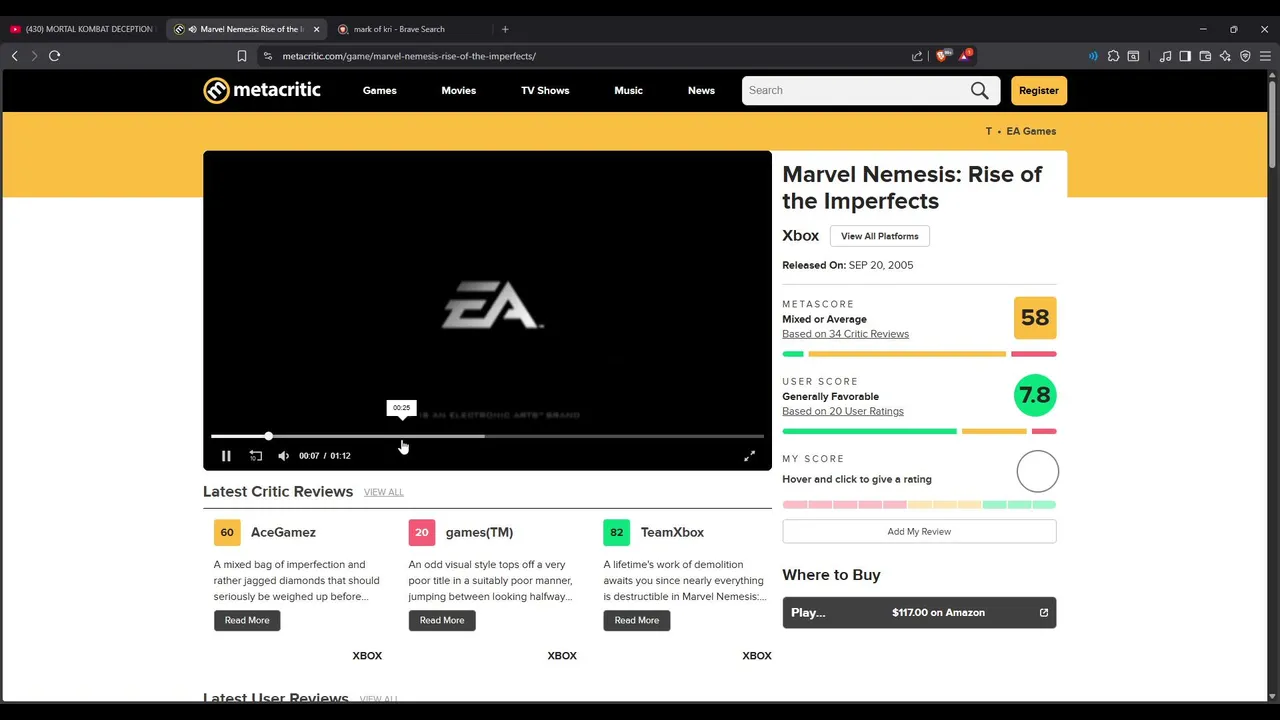
Task: Go back with the browser back arrow
Action: [x=15, y=56]
